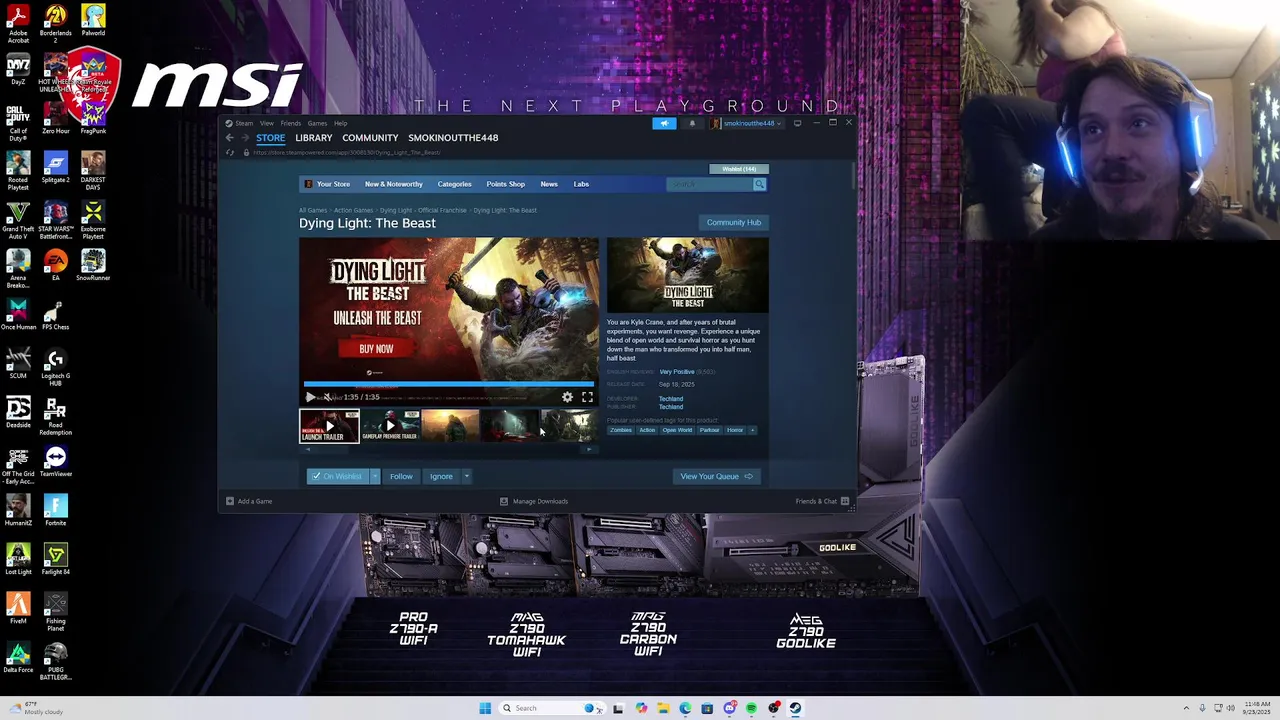Select Fortnite desktop shortcut

[x=55, y=510]
